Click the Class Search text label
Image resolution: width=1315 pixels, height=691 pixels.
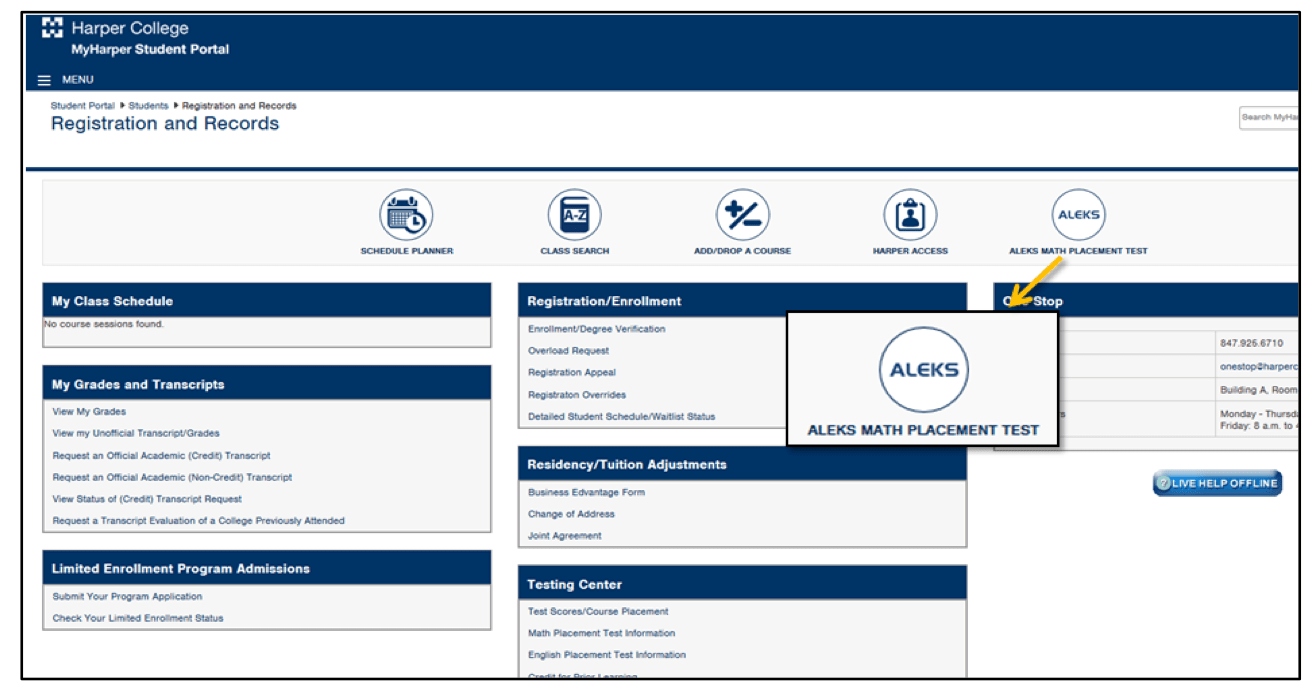click(x=574, y=251)
